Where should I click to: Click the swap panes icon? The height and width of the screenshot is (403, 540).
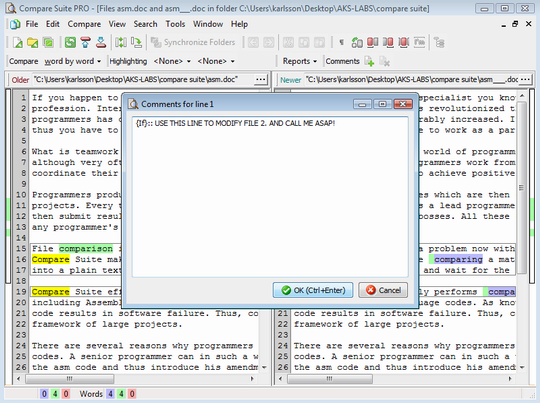pyautogui.click(x=121, y=42)
